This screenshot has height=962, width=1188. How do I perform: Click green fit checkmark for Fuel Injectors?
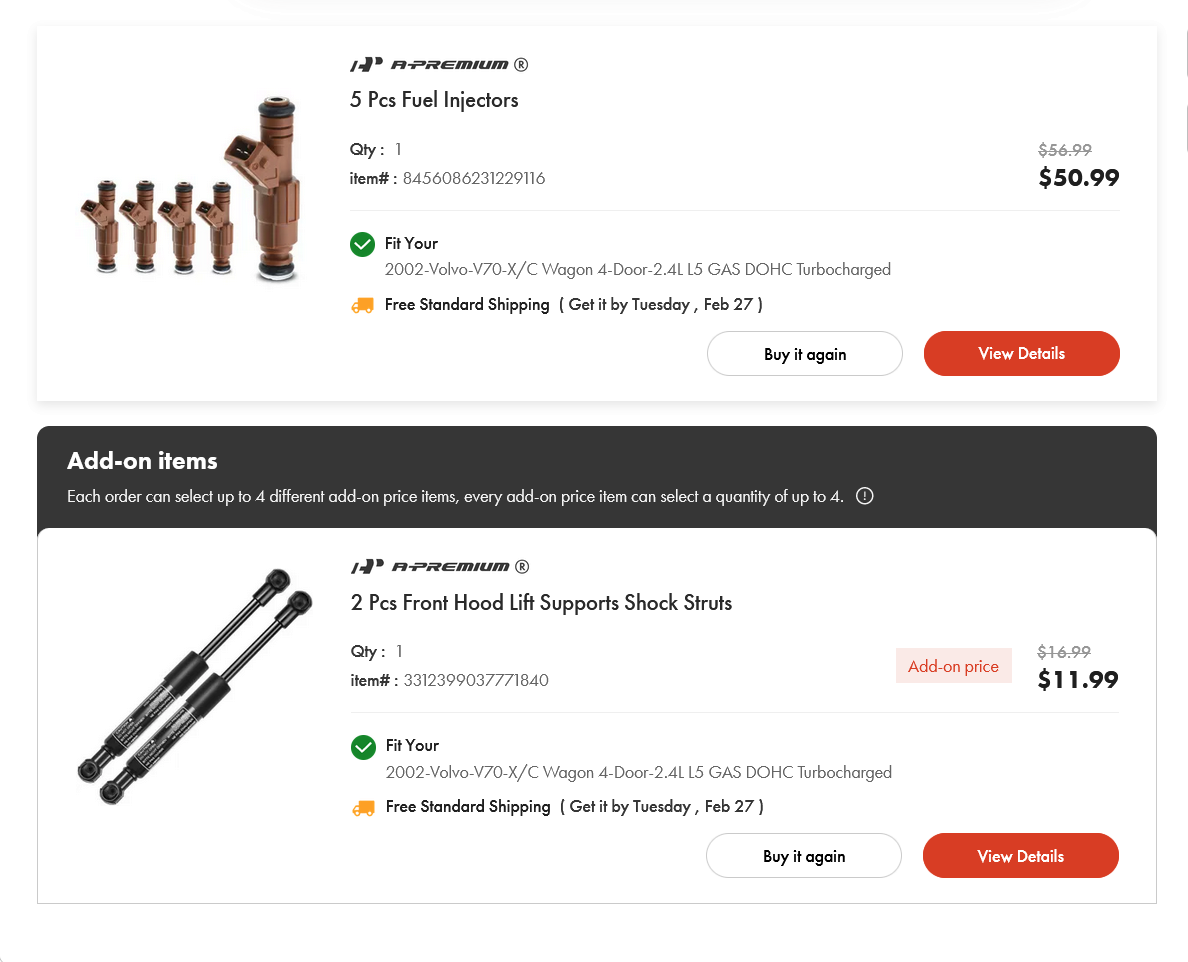click(362, 244)
